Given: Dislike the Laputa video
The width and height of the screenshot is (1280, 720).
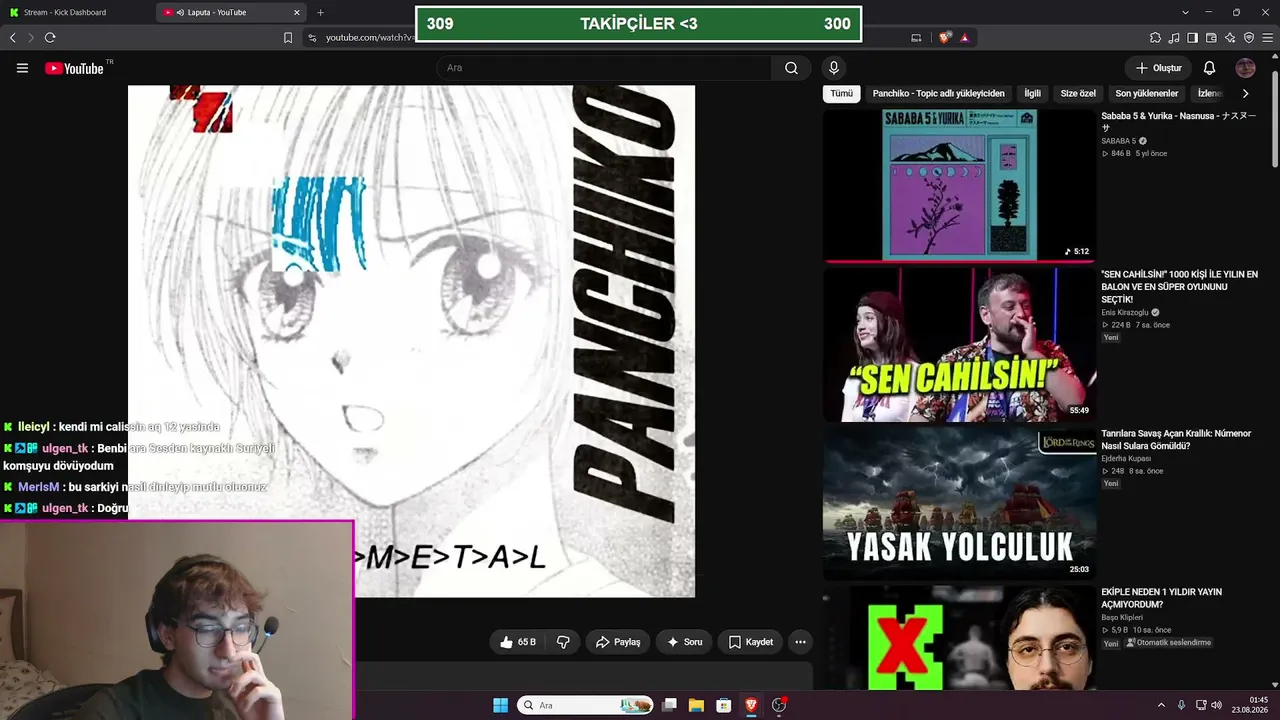Looking at the screenshot, I should [563, 642].
